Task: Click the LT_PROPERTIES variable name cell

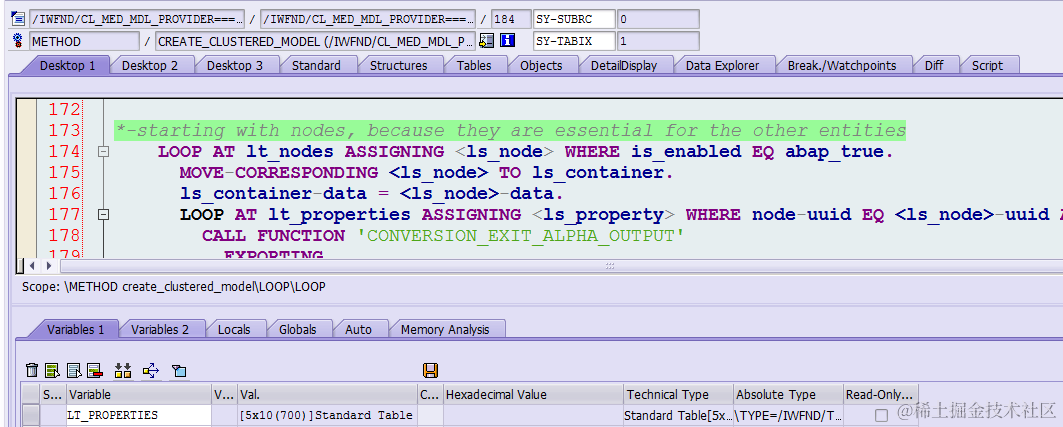Action: (x=138, y=415)
